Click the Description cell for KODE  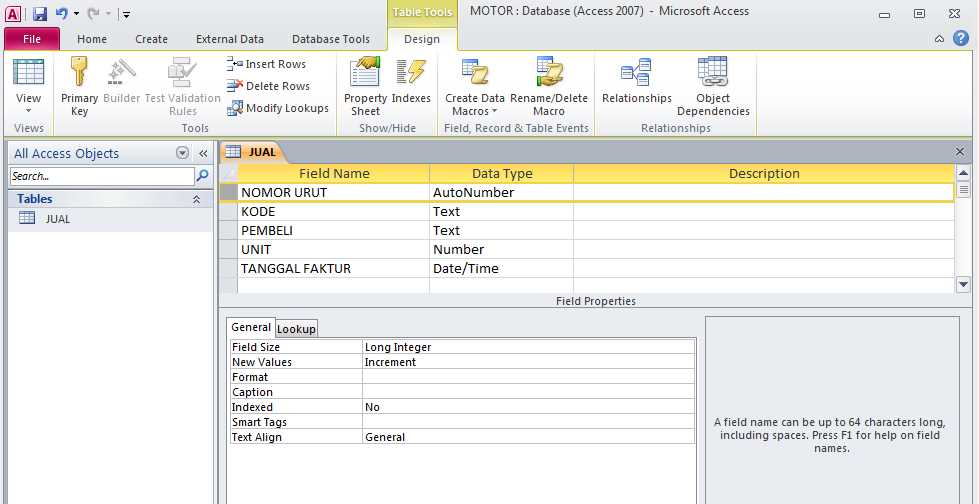764,211
